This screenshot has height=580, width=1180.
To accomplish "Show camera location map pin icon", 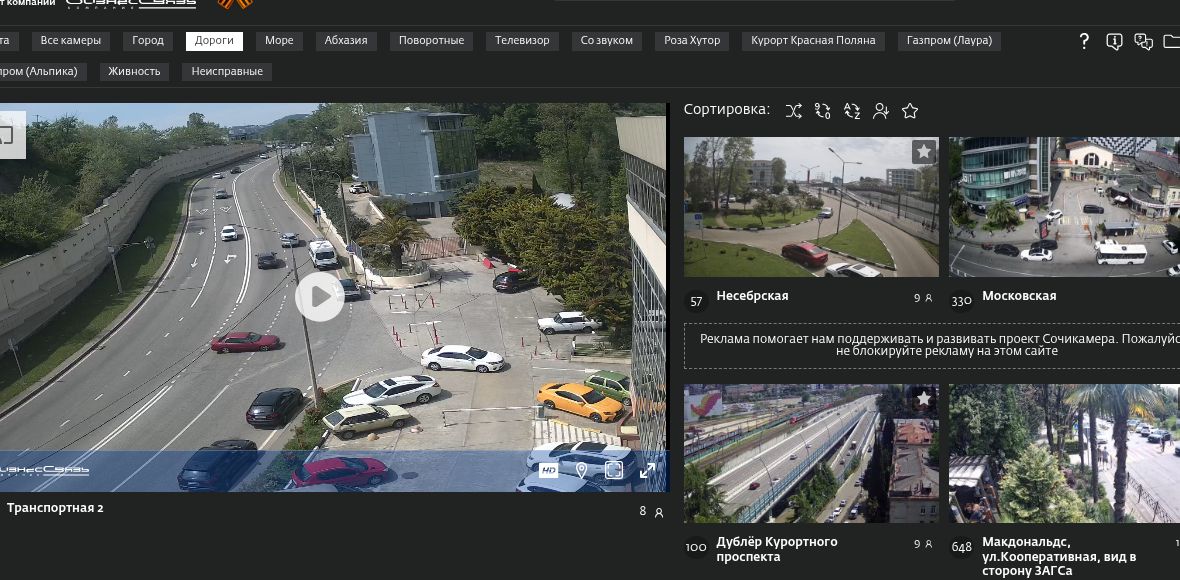I will click(581, 471).
